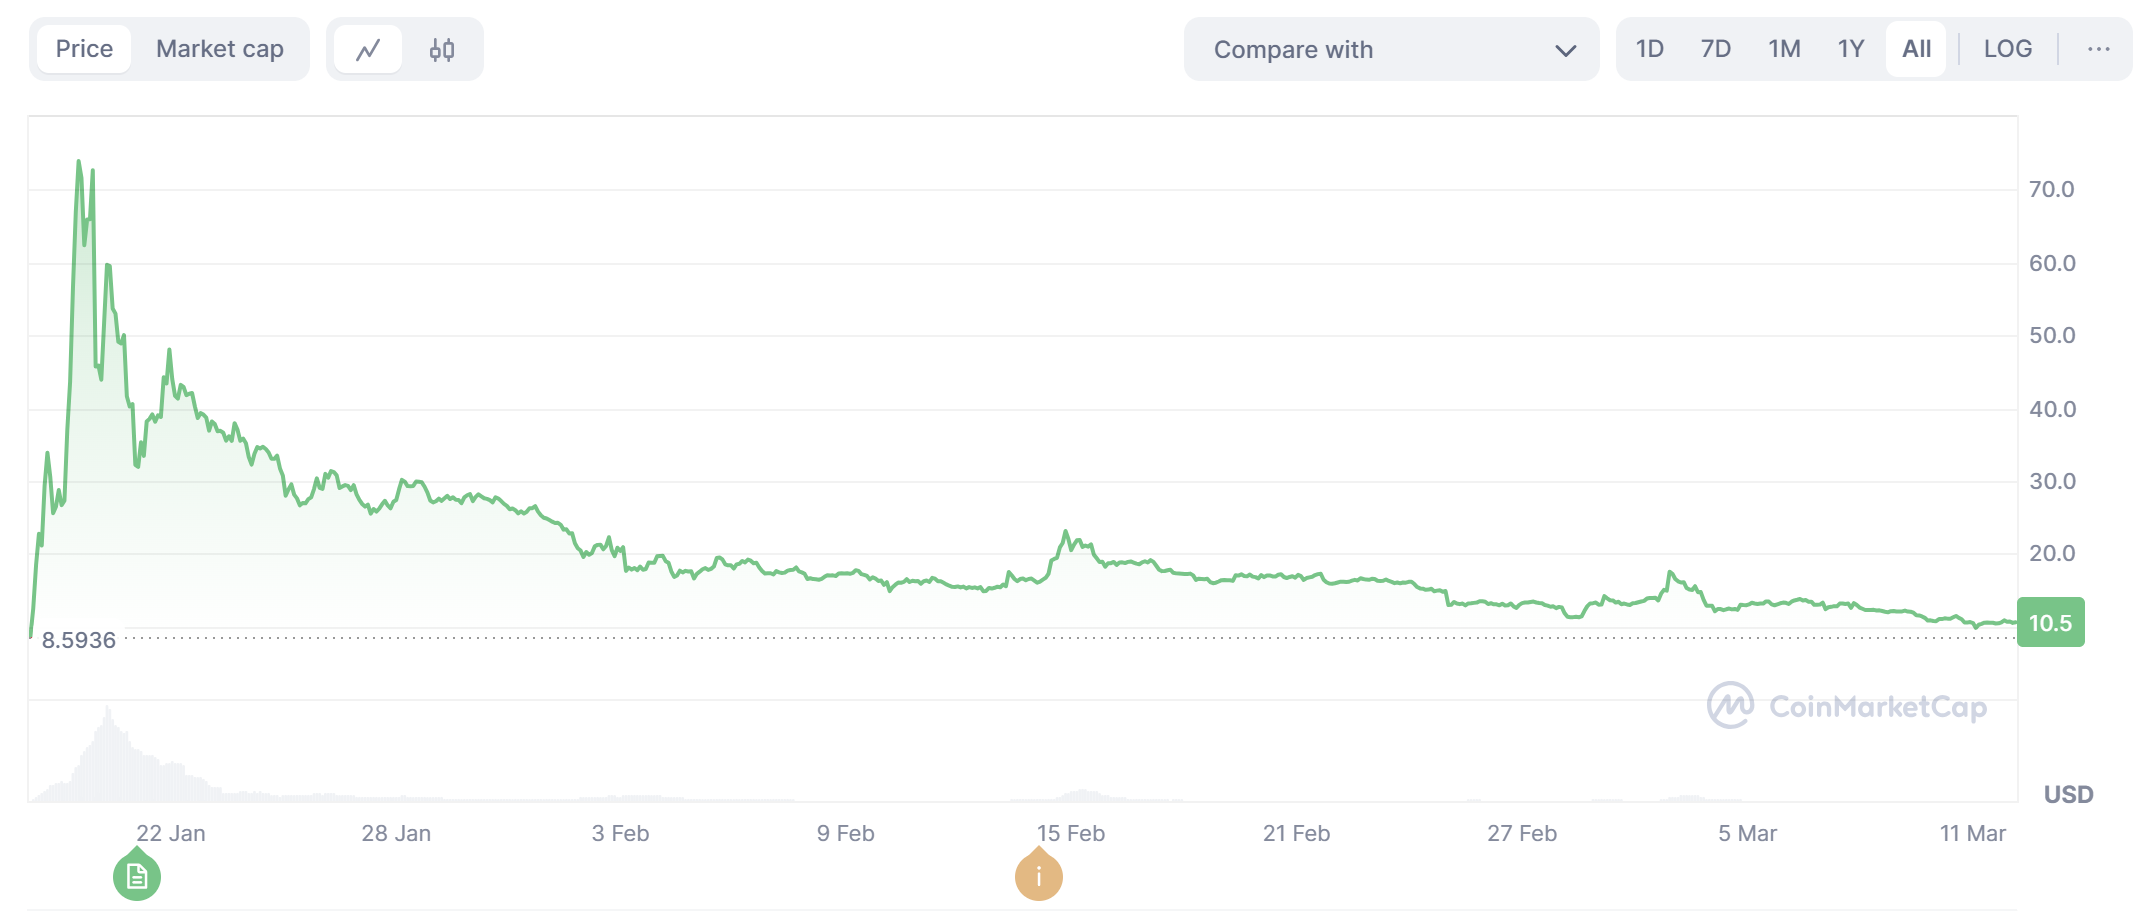The height and width of the screenshot is (911, 2136).
Task: Open the three-dot more options menu
Action: pyautogui.click(x=2099, y=49)
